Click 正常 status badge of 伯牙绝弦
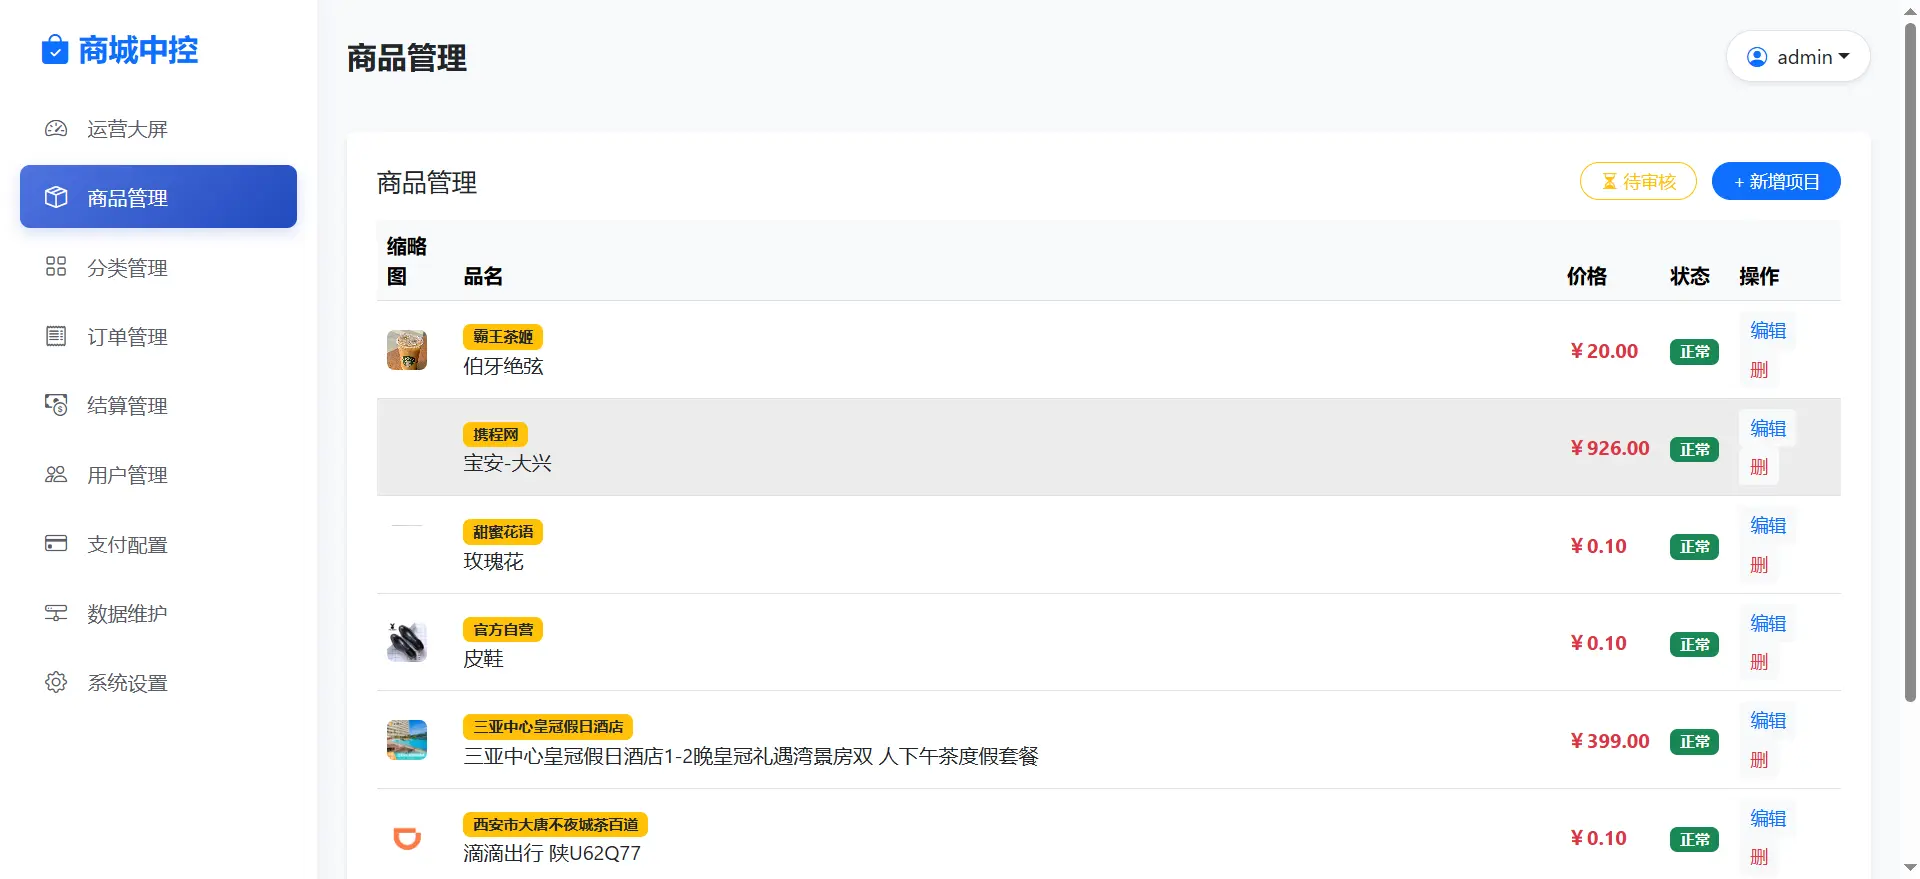The image size is (1920, 879). point(1694,352)
